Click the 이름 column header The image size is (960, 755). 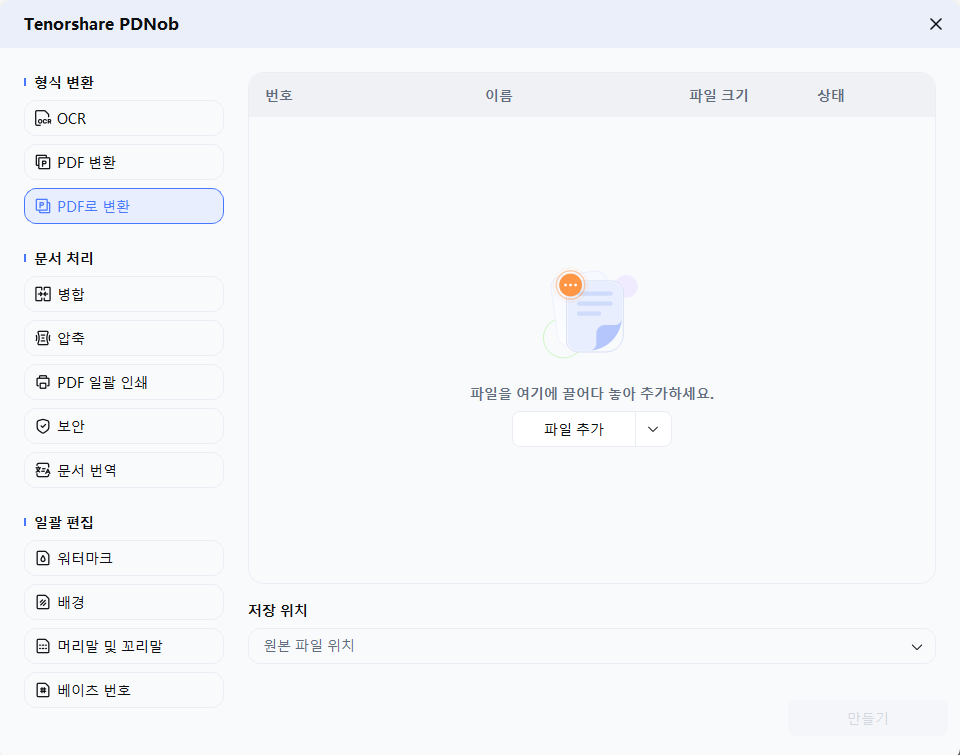(499, 96)
